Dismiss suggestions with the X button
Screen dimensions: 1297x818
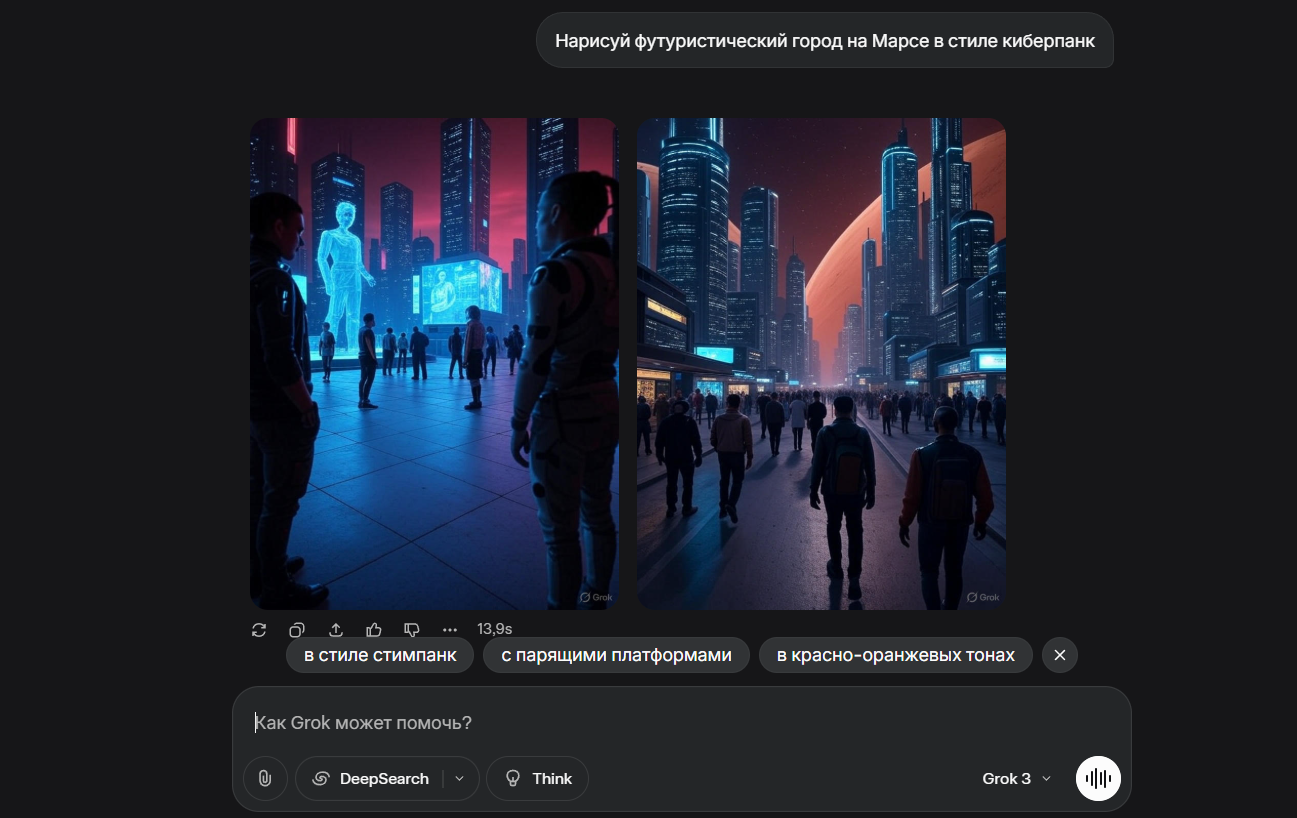tap(1060, 655)
